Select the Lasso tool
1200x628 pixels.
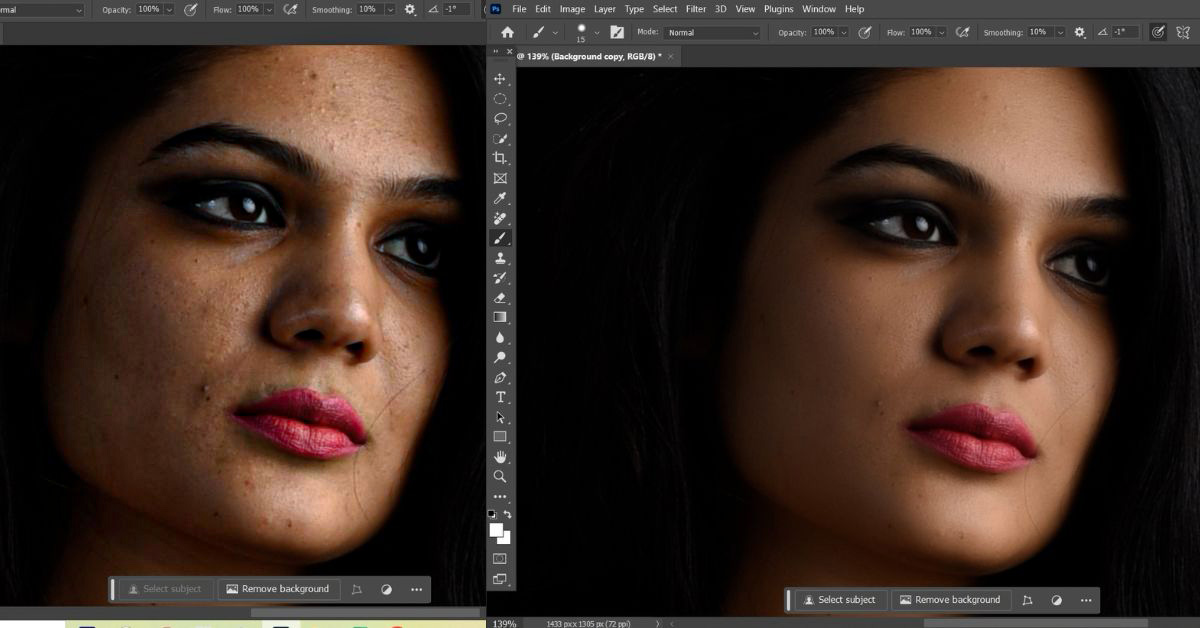click(x=500, y=119)
